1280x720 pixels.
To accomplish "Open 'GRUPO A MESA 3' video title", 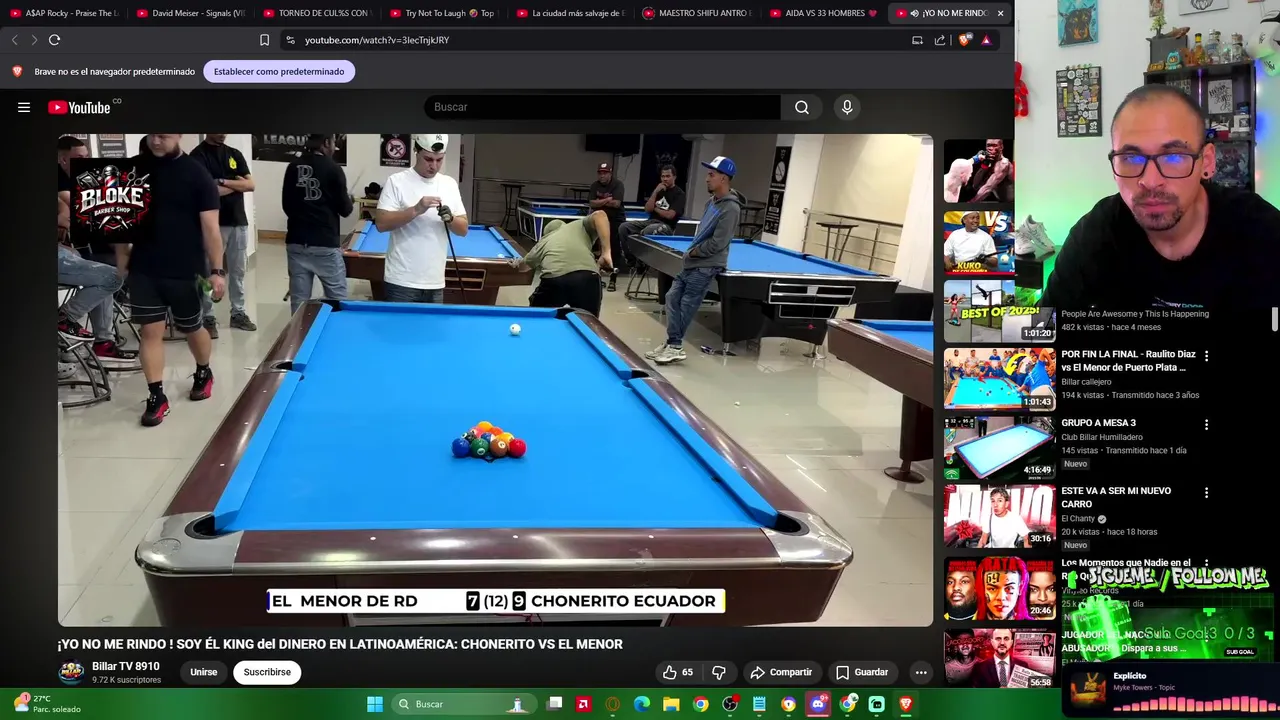I will (x=1098, y=423).
